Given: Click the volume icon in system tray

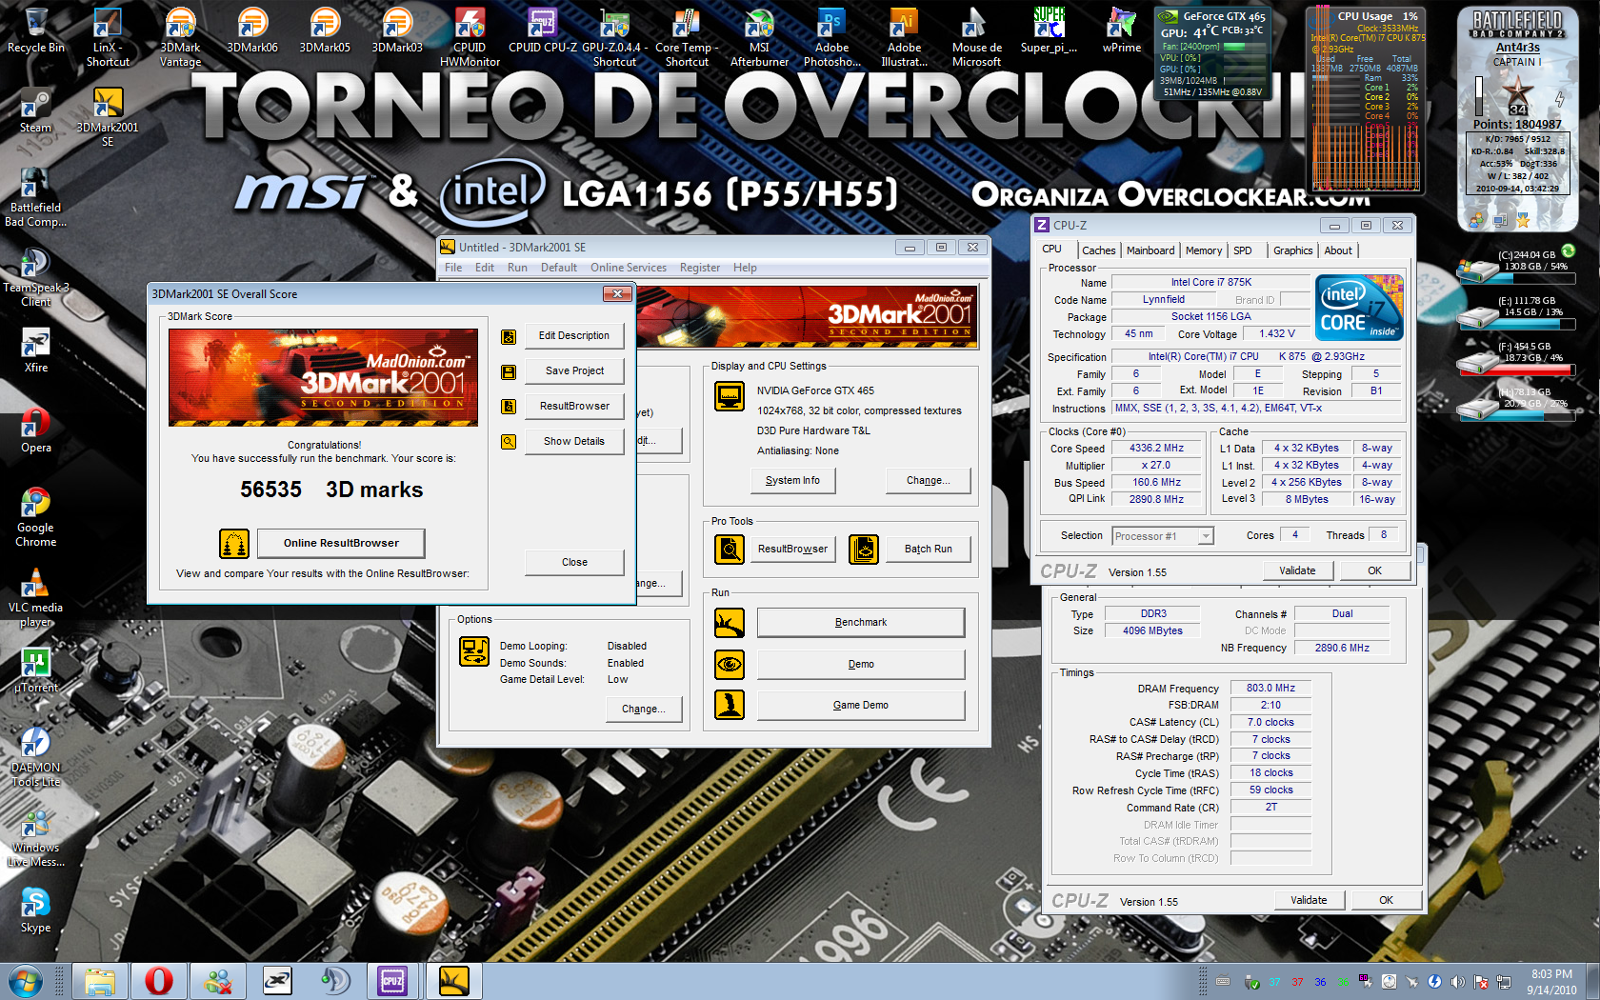Looking at the screenshot, I should (x=1457, y=982).
